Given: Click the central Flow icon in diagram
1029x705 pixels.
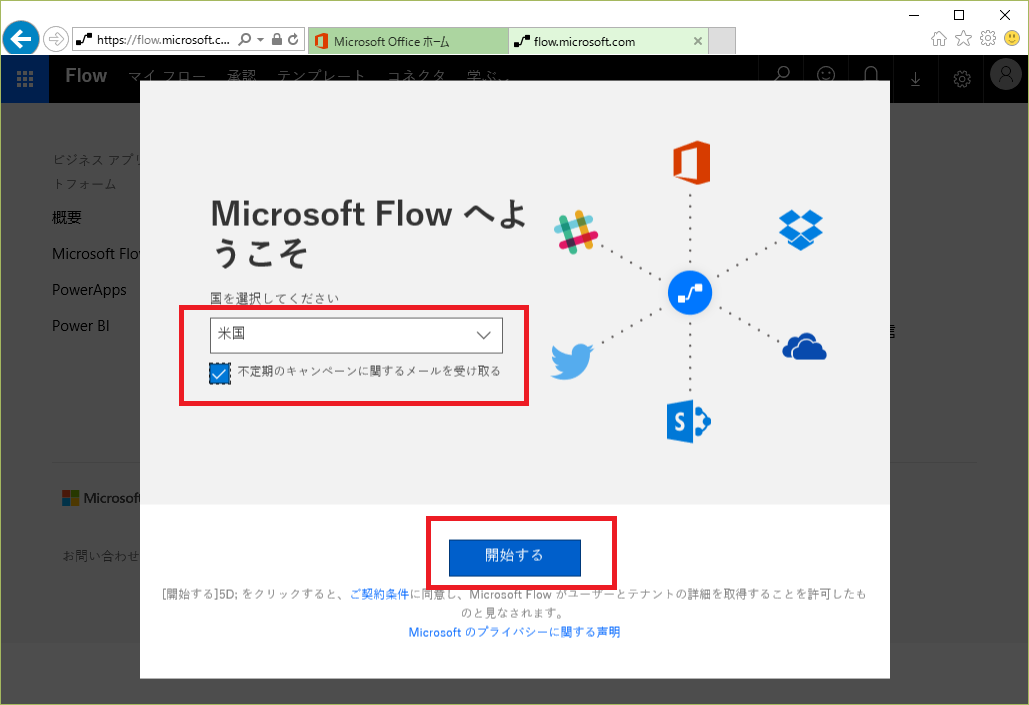Looking at the screenshot, I should (x=690, y=293).
